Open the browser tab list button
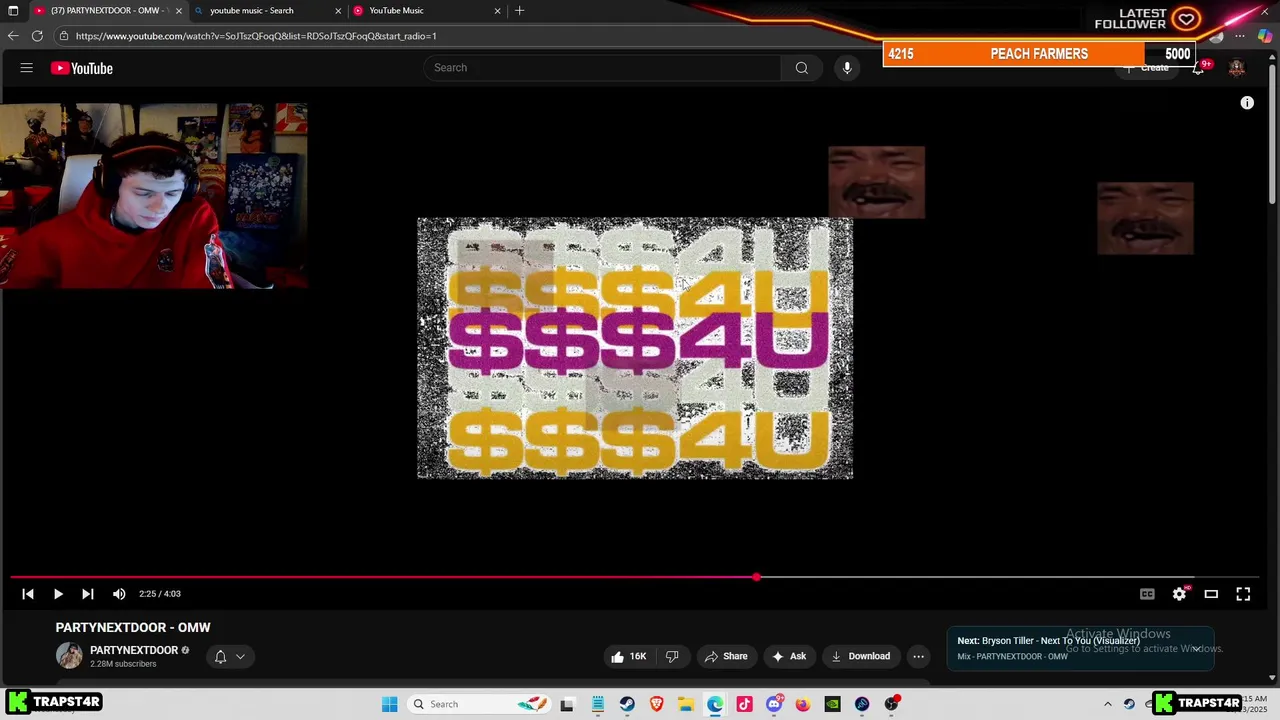 coord(13,10)
